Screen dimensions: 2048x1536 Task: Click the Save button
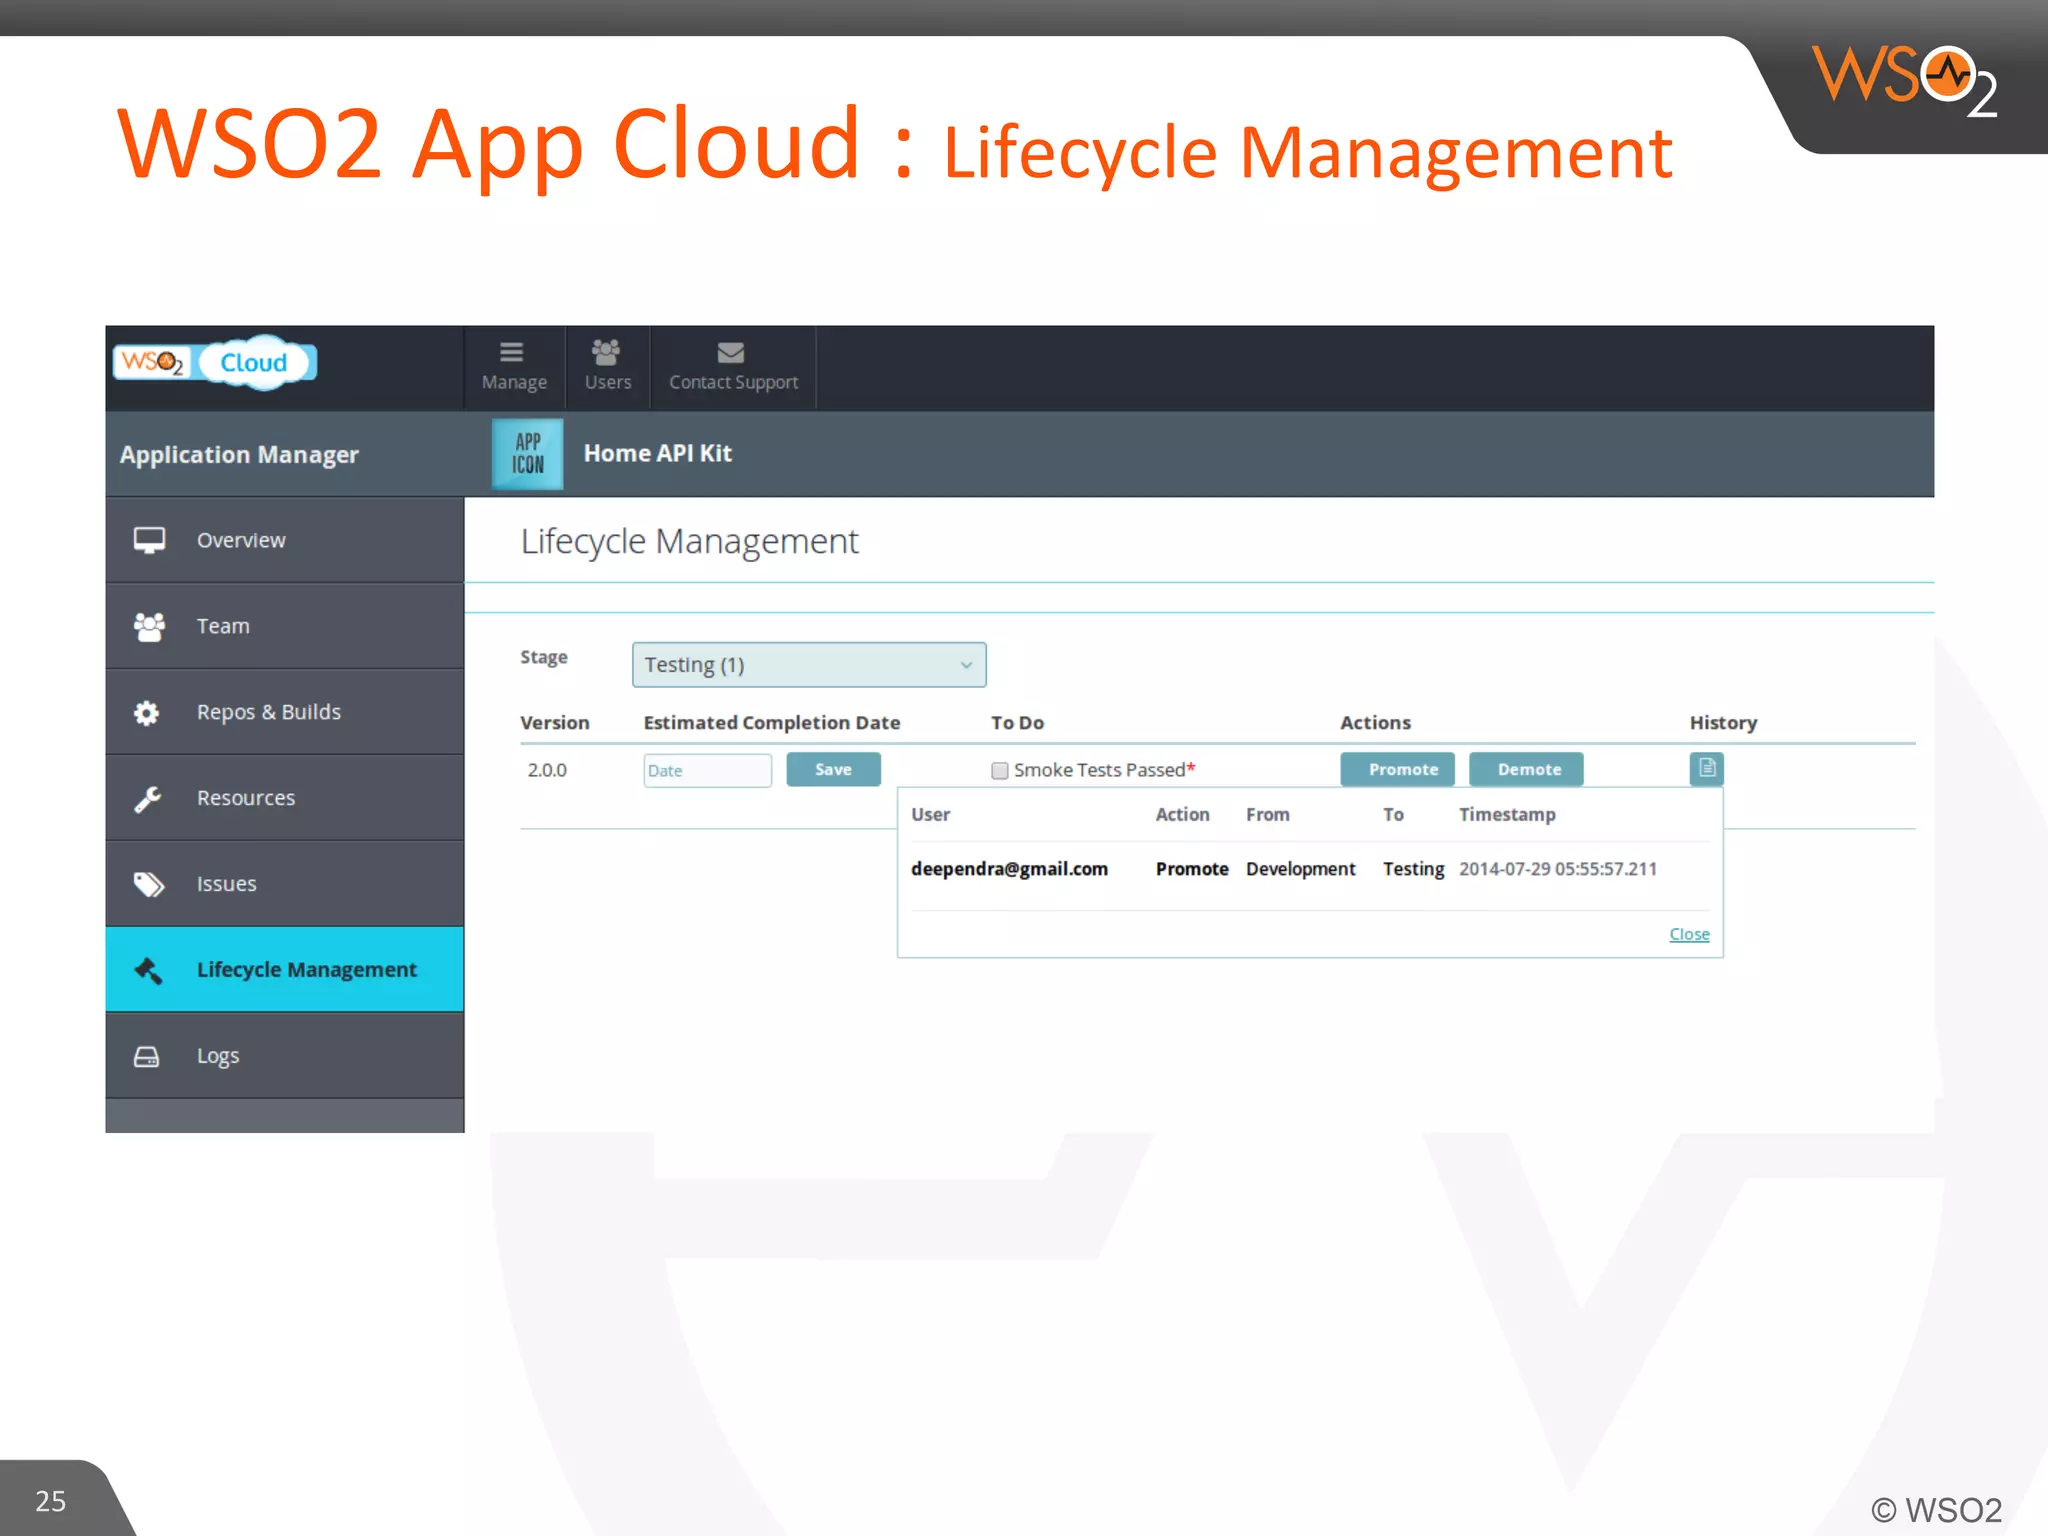833,769
